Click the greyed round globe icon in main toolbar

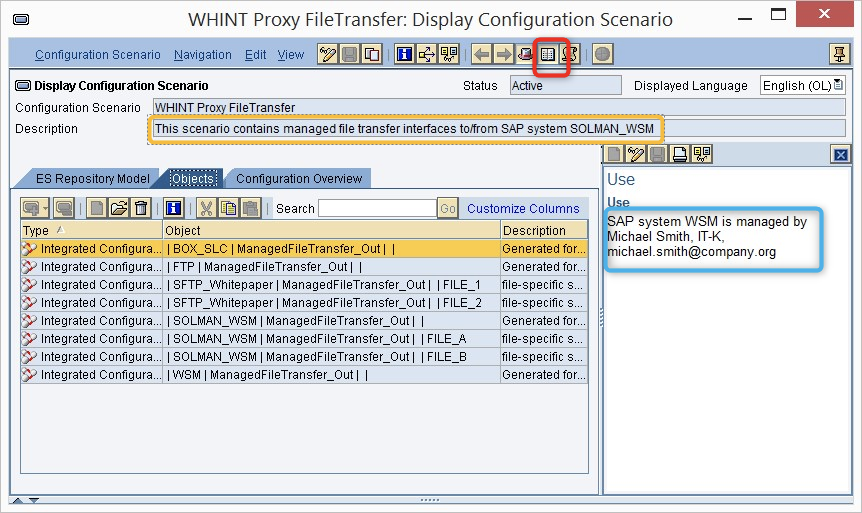coord(603,54)
